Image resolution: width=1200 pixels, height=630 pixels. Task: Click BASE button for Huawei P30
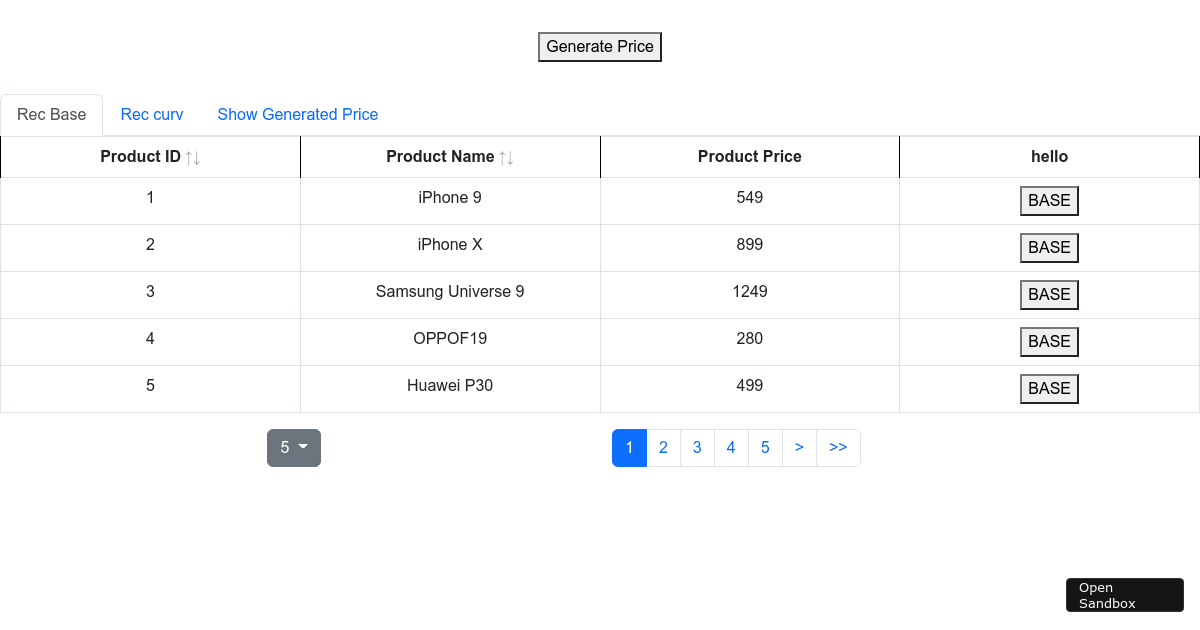(1049, 389)
